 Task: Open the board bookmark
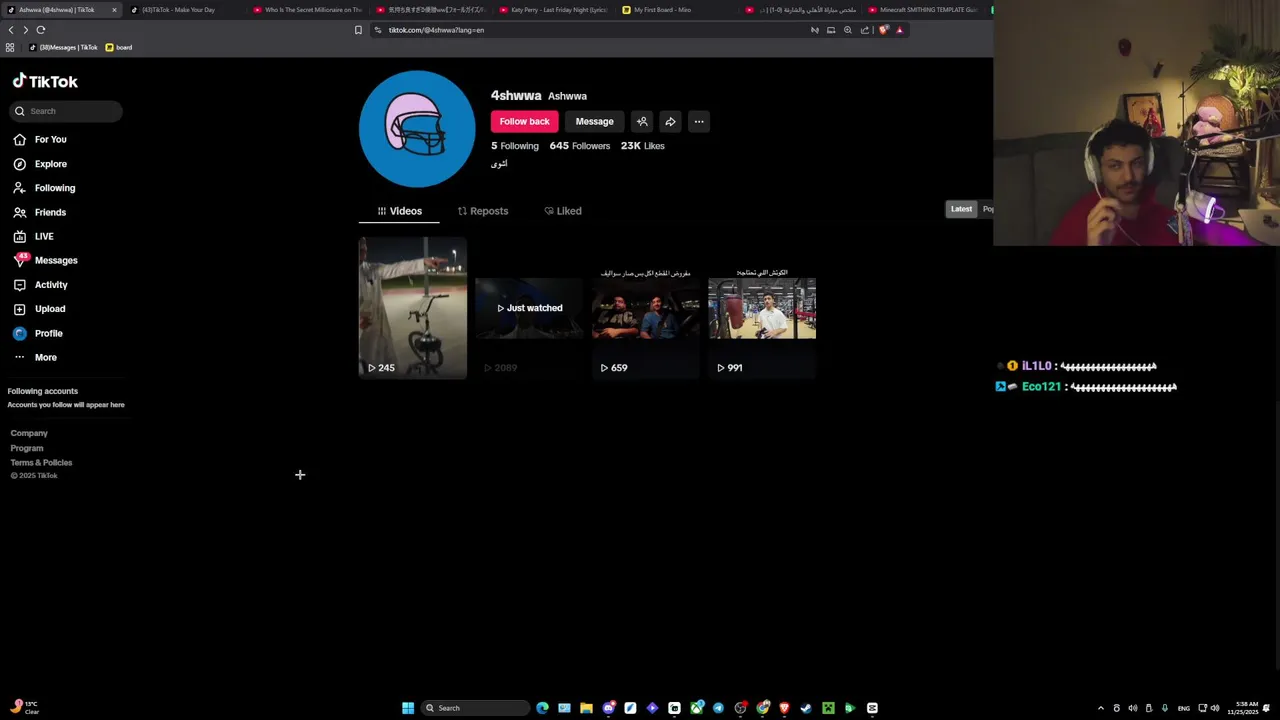(x=119, y=47)
